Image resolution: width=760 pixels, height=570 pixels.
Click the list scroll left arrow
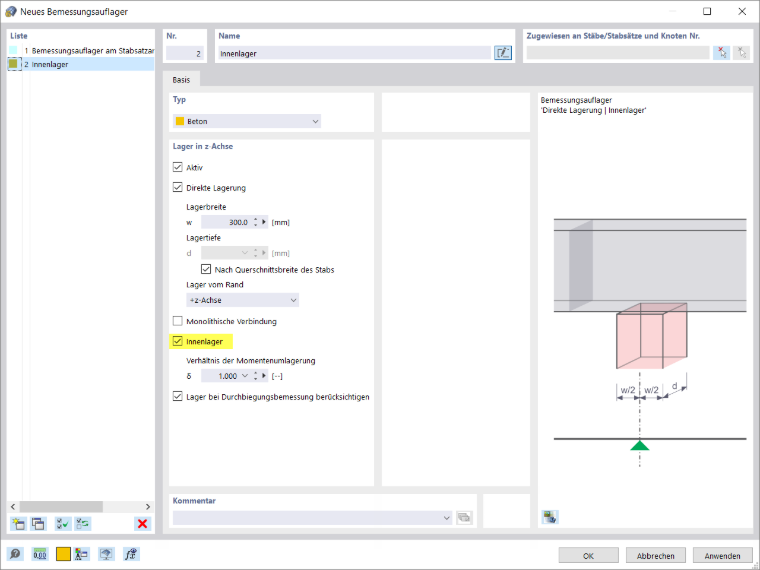[13, 507]
